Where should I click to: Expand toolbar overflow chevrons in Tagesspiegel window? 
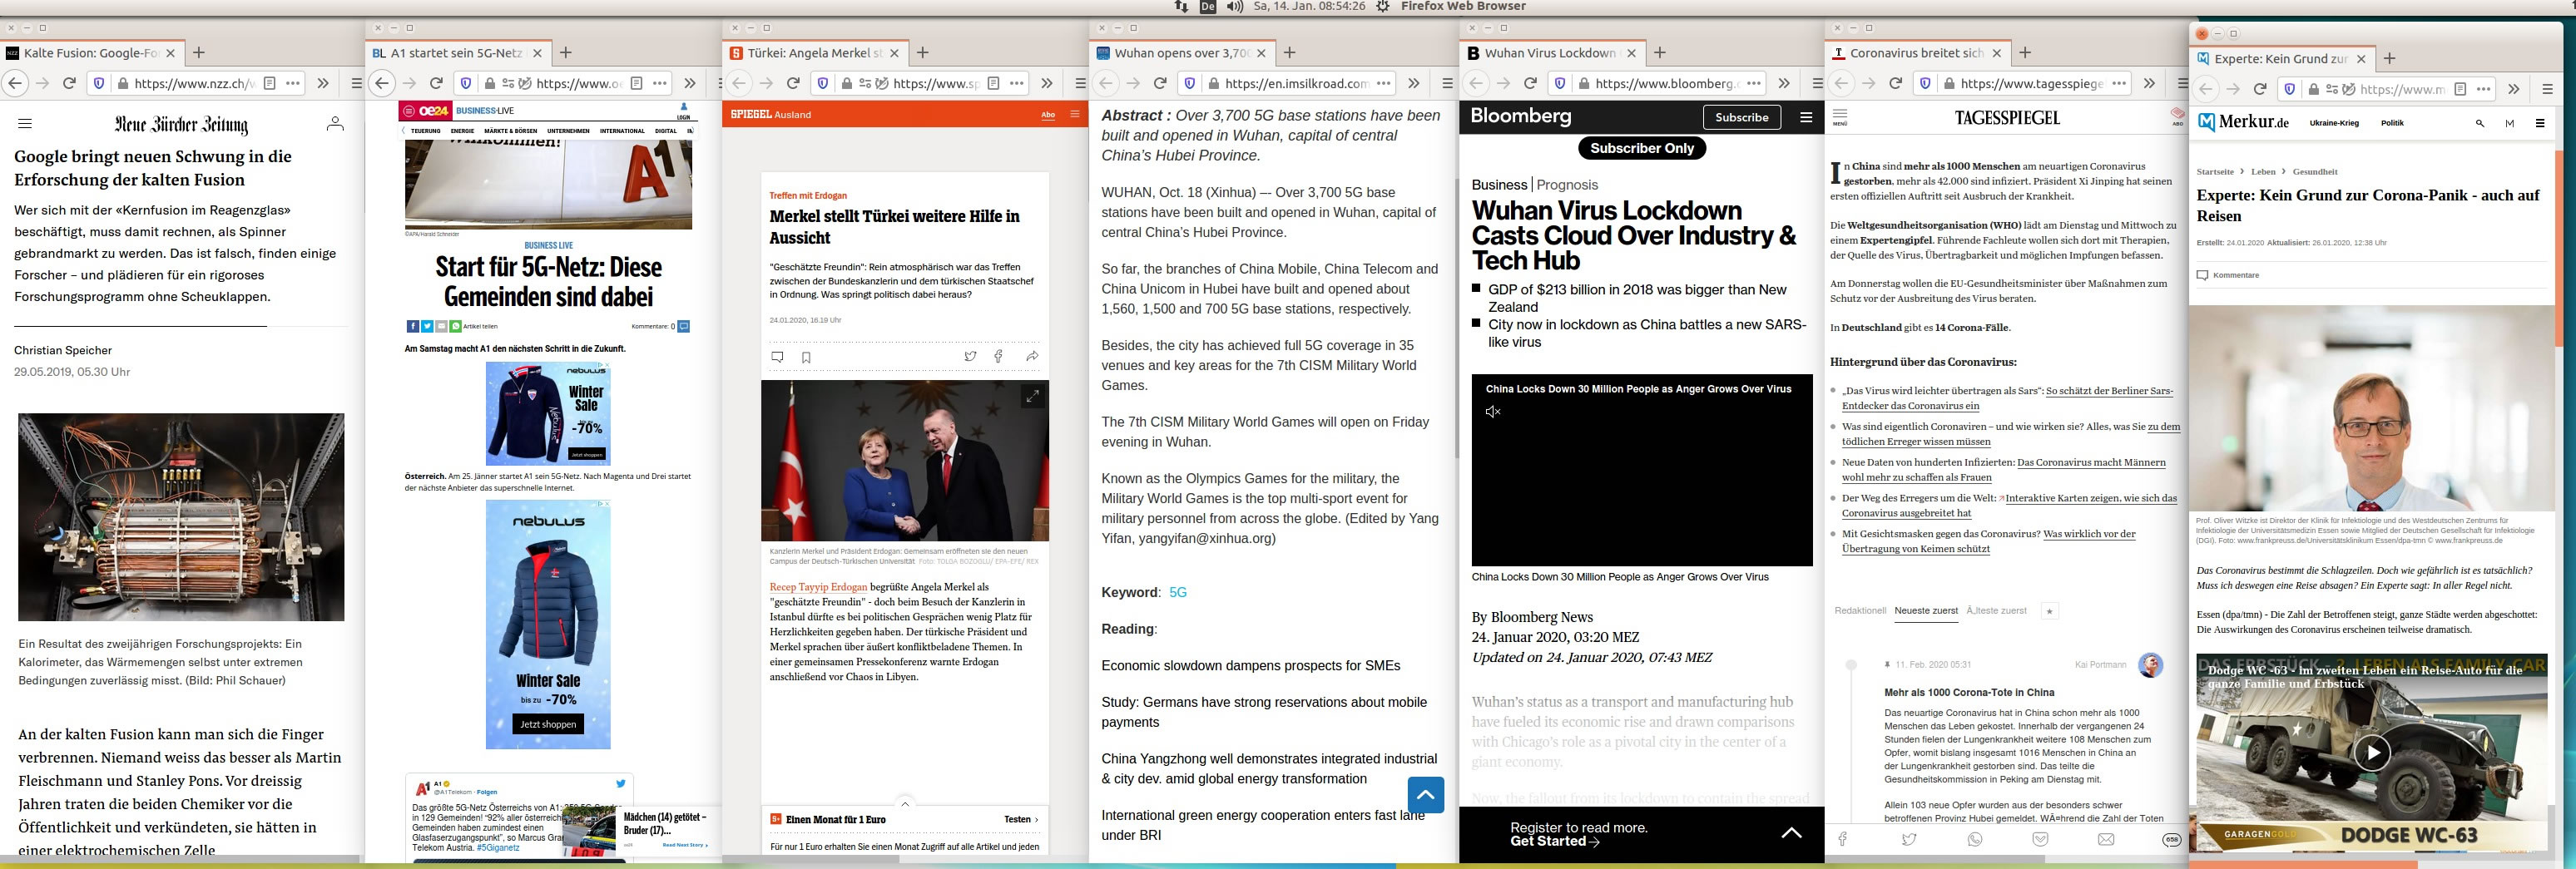coord(2150,83)
